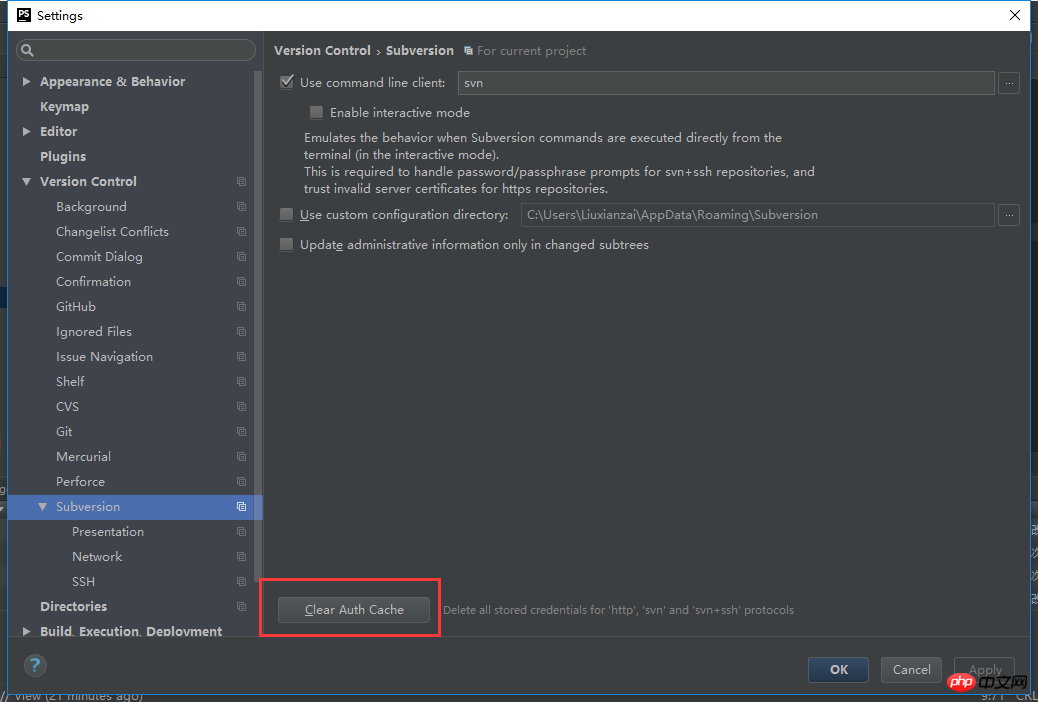Click the project-level icon beside SSH
This screenshot has height=702, width=1038.
click(241, 581)
